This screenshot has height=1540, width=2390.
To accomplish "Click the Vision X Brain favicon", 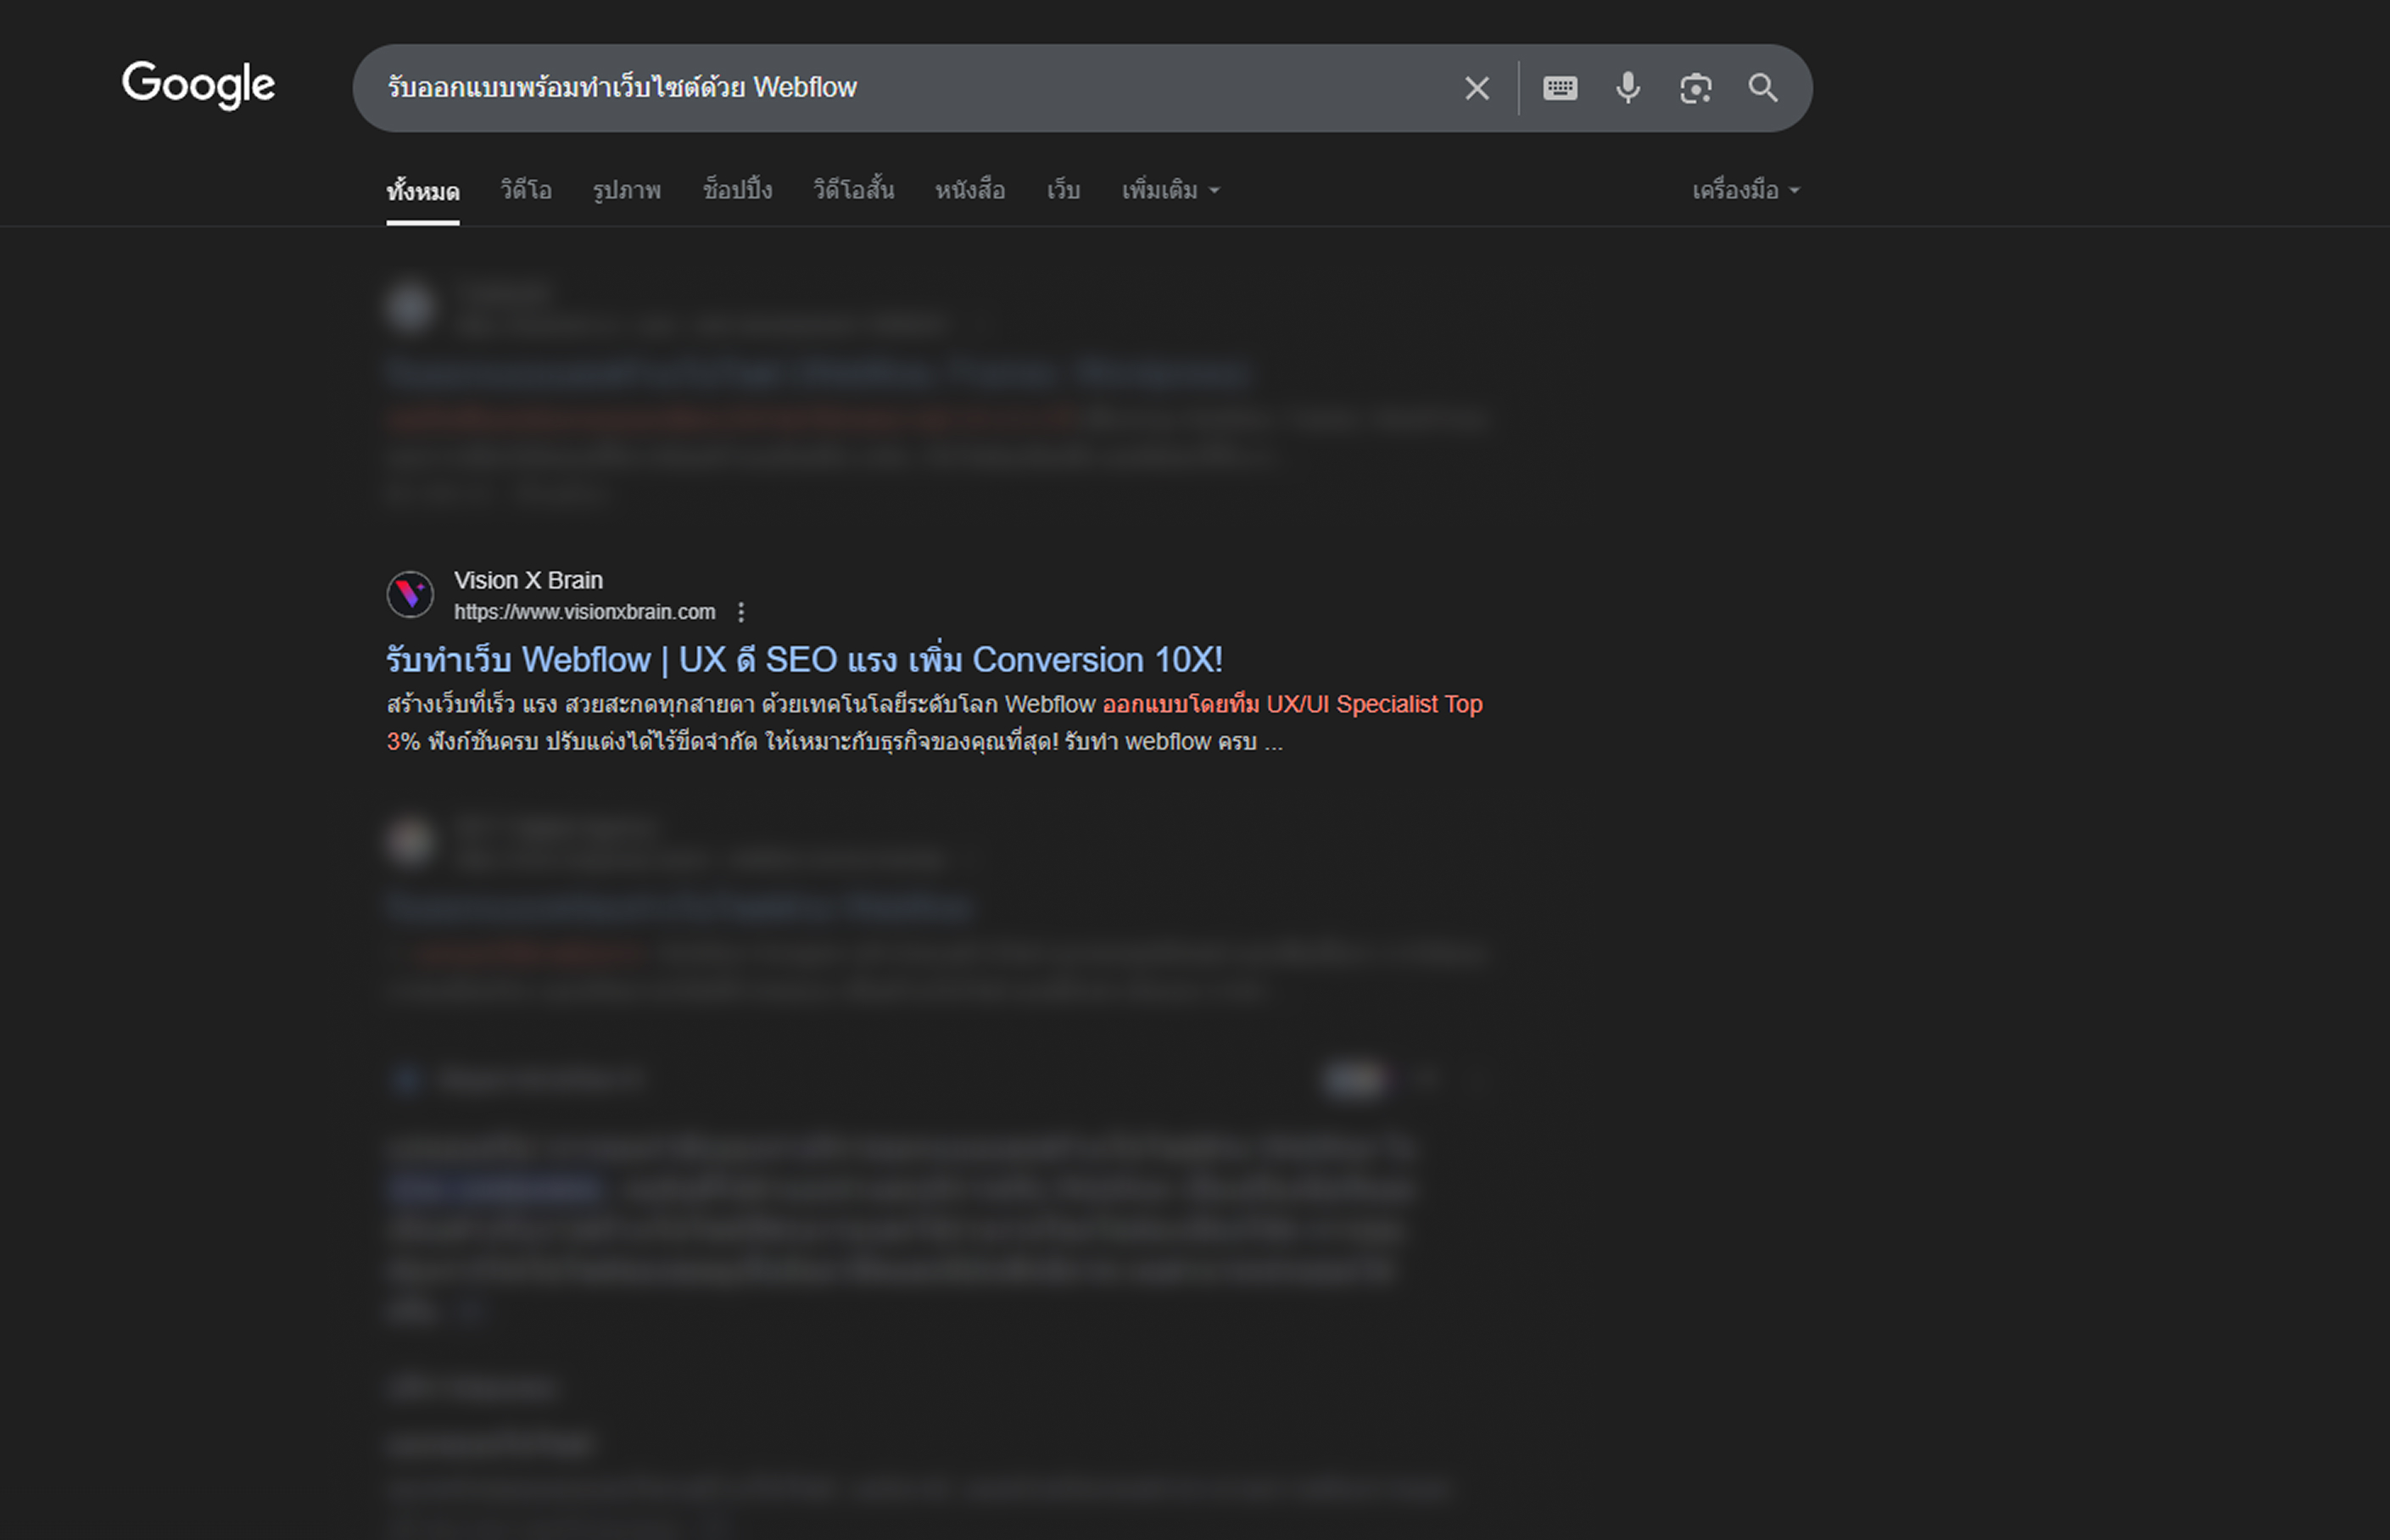I will point(410,595).
